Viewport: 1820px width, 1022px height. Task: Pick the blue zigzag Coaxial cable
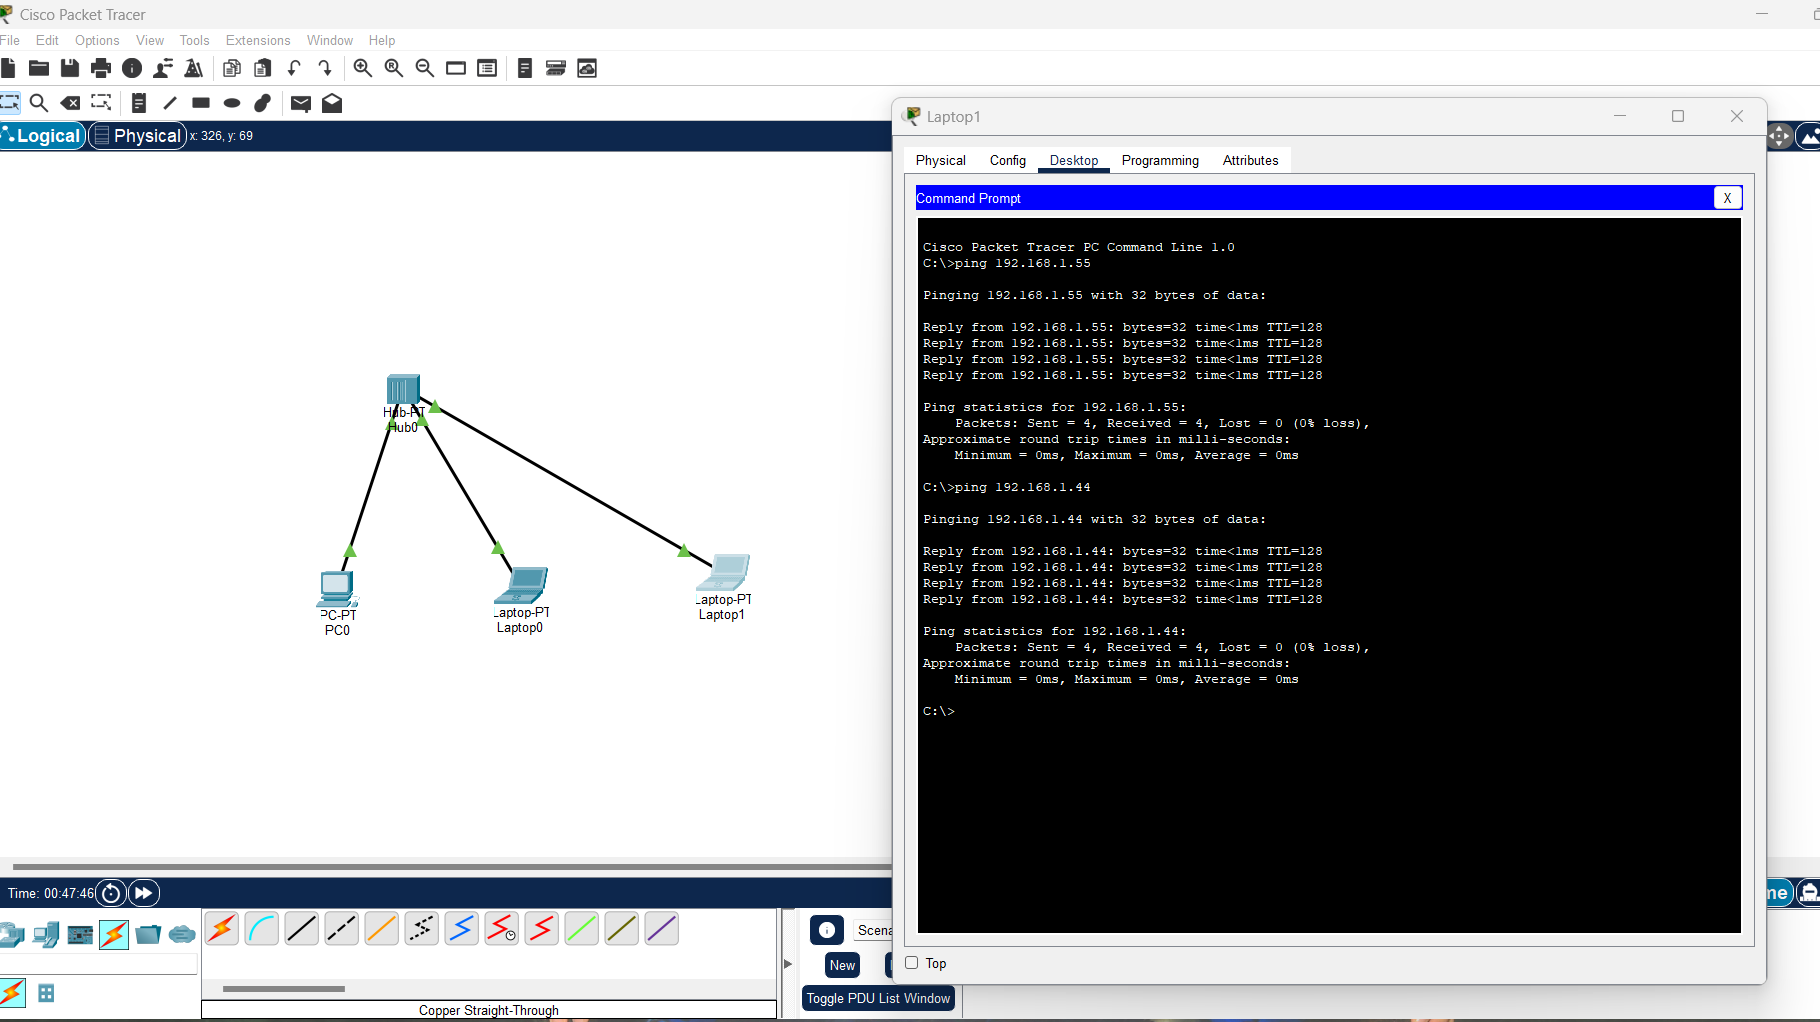click(x=462, y=929)
